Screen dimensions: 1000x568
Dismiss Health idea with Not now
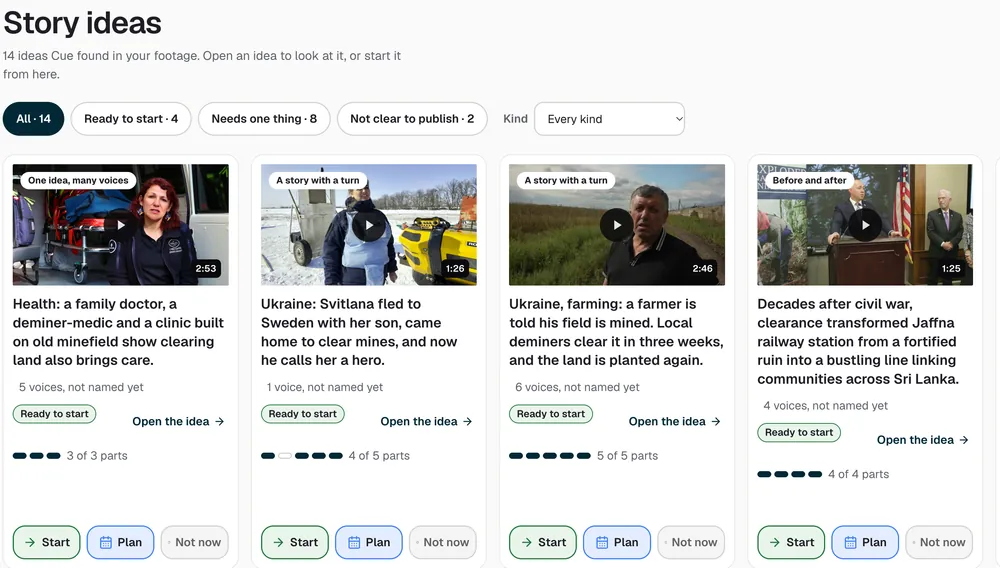click(x=195, y=542)
